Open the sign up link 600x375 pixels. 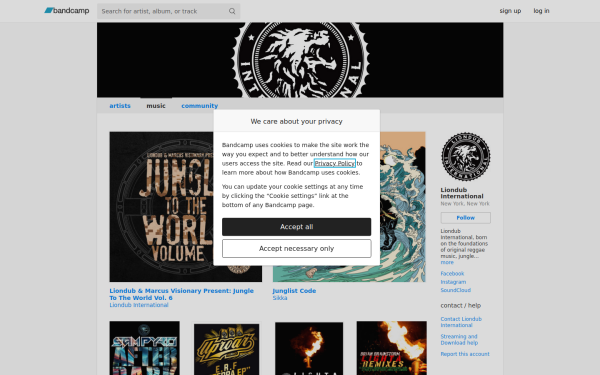pos(510,11)
